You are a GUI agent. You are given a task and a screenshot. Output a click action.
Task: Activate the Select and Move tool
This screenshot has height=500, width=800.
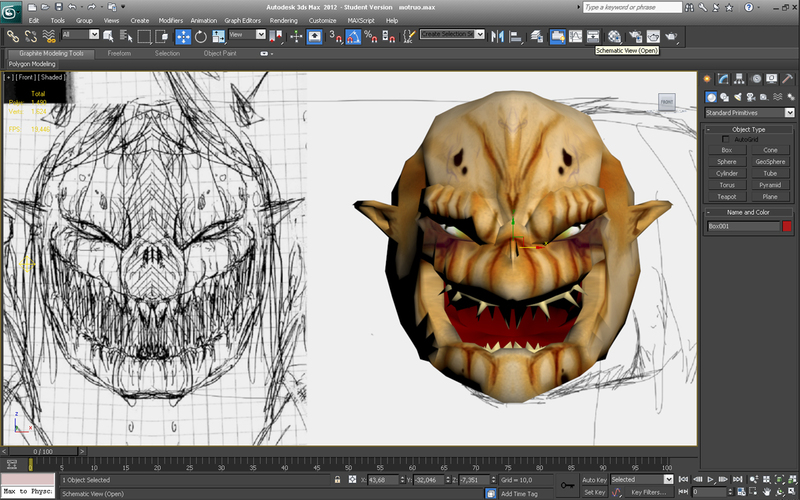coord(184,36)
